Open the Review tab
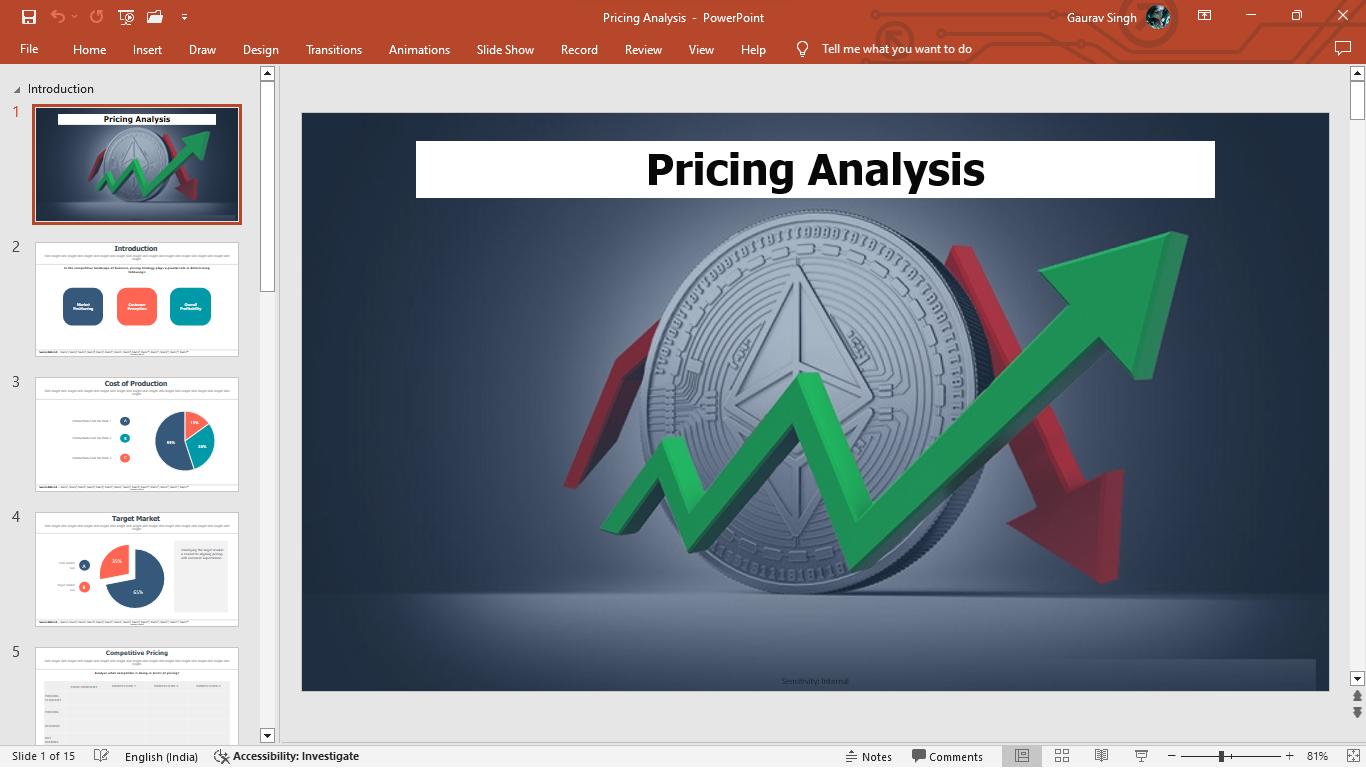This screenshot has height=768, width=1366. click(x=643, y=49)
